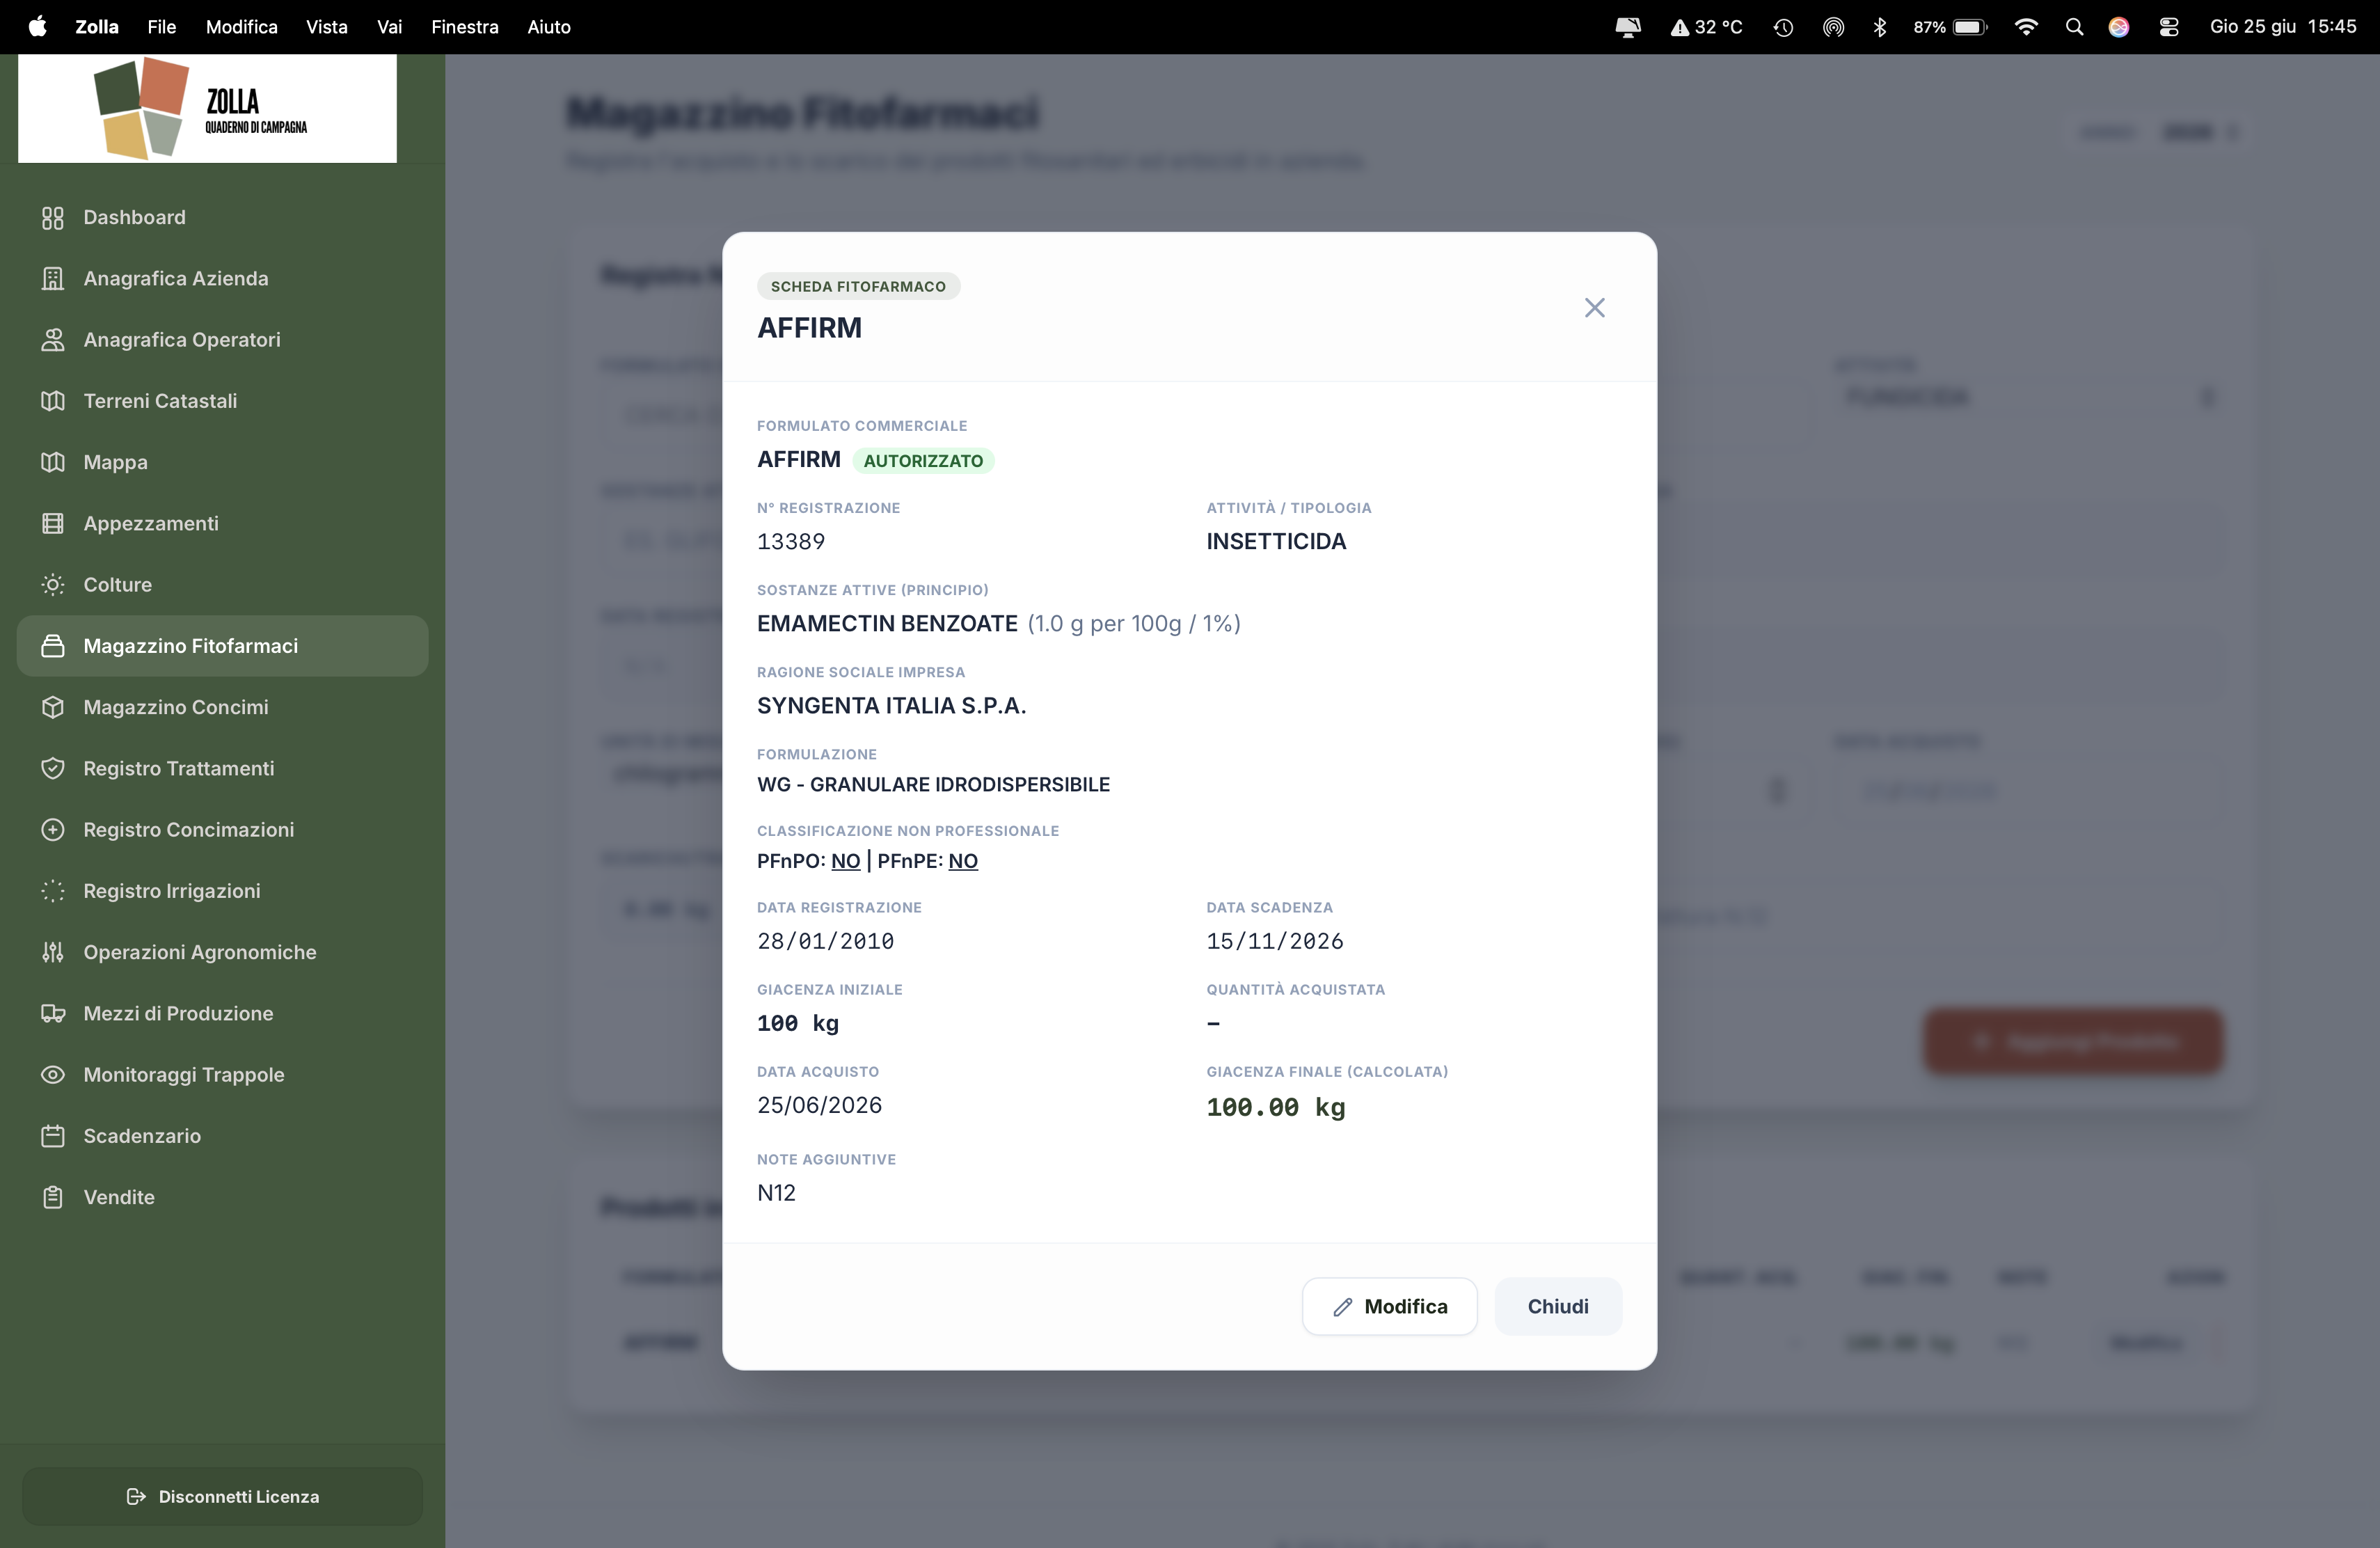Image resolution: width=2380 pixels, height=1548 pixels.
Task: Click the PFnPO NO underlined value
Action: [x=846, y=861]
